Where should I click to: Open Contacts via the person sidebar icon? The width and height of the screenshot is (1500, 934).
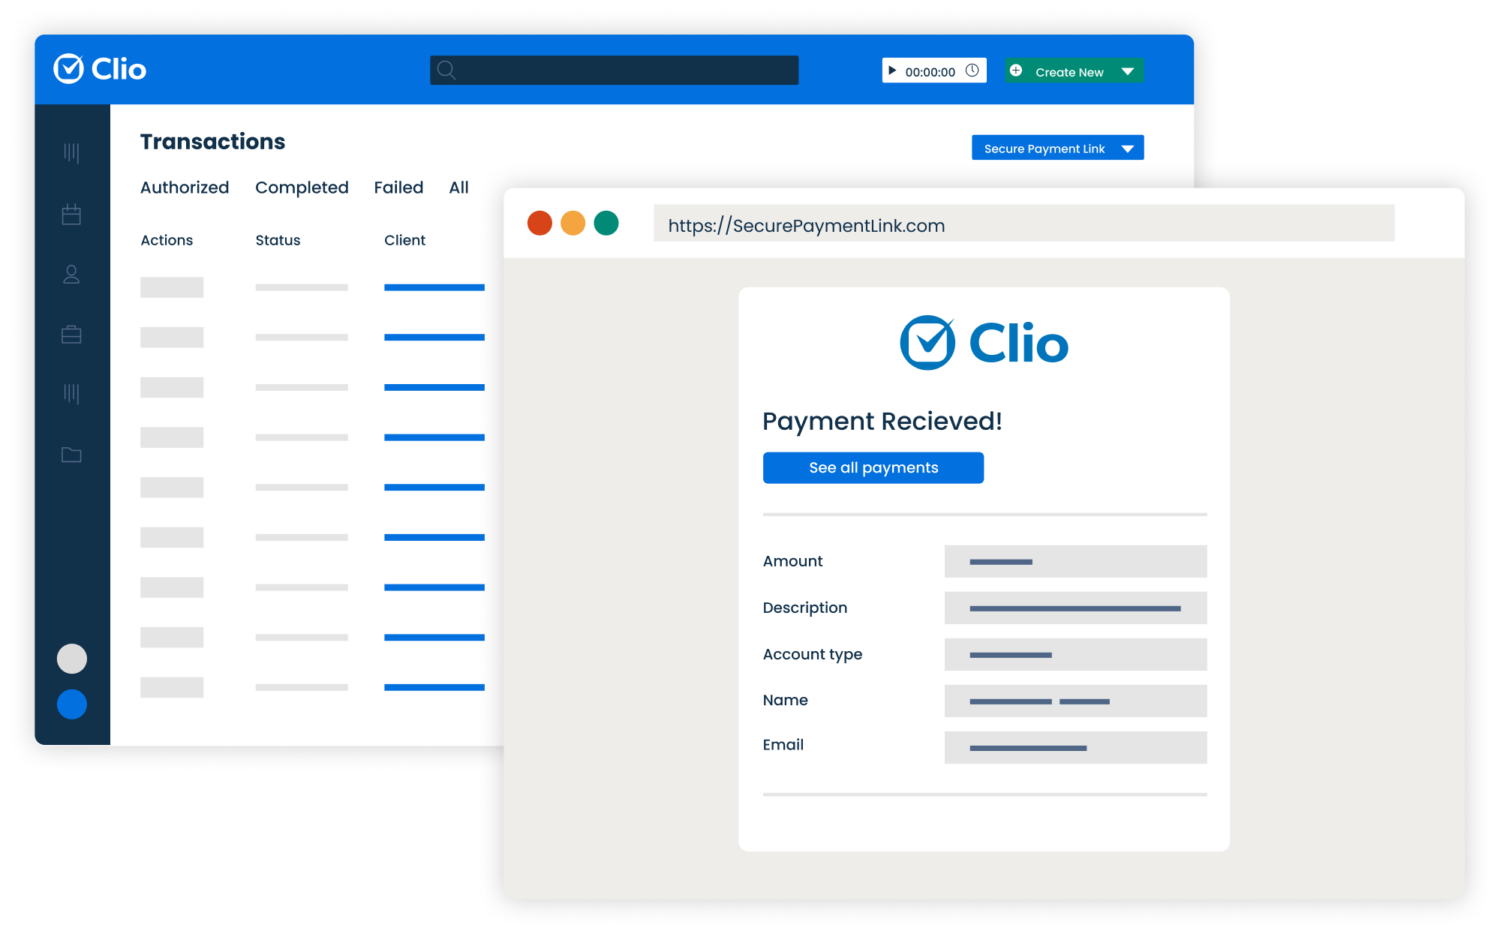pos(71,273)
